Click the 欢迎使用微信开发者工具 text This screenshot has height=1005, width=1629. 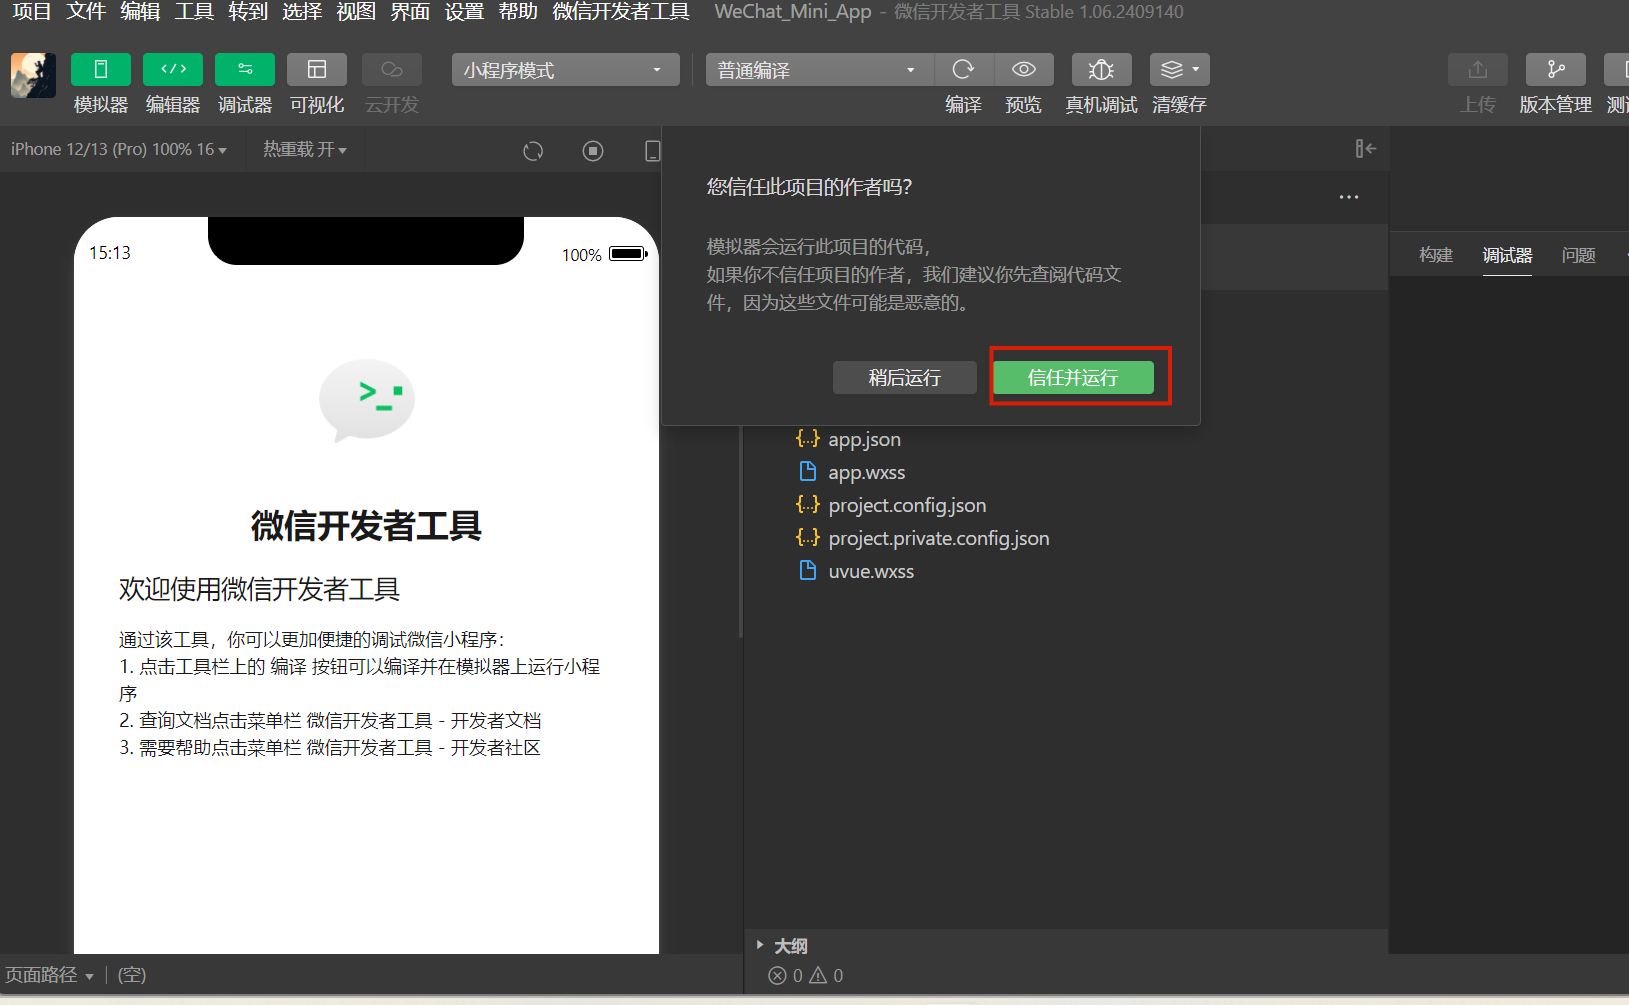(259, 589)
